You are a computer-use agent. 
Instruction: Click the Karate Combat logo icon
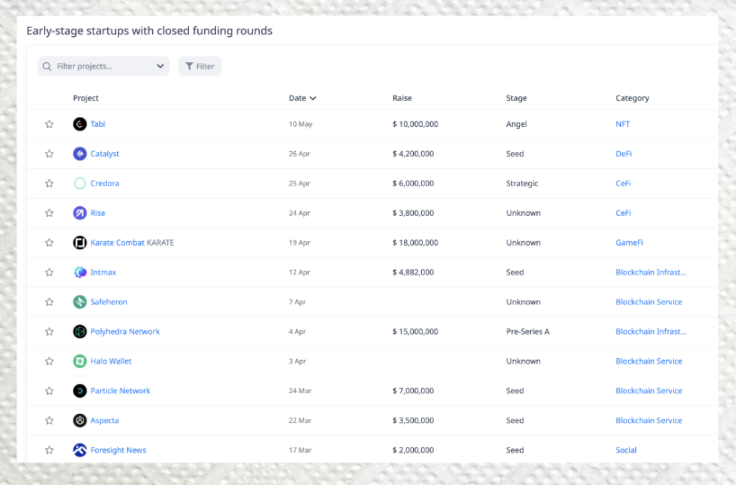(x=80, y=243)
